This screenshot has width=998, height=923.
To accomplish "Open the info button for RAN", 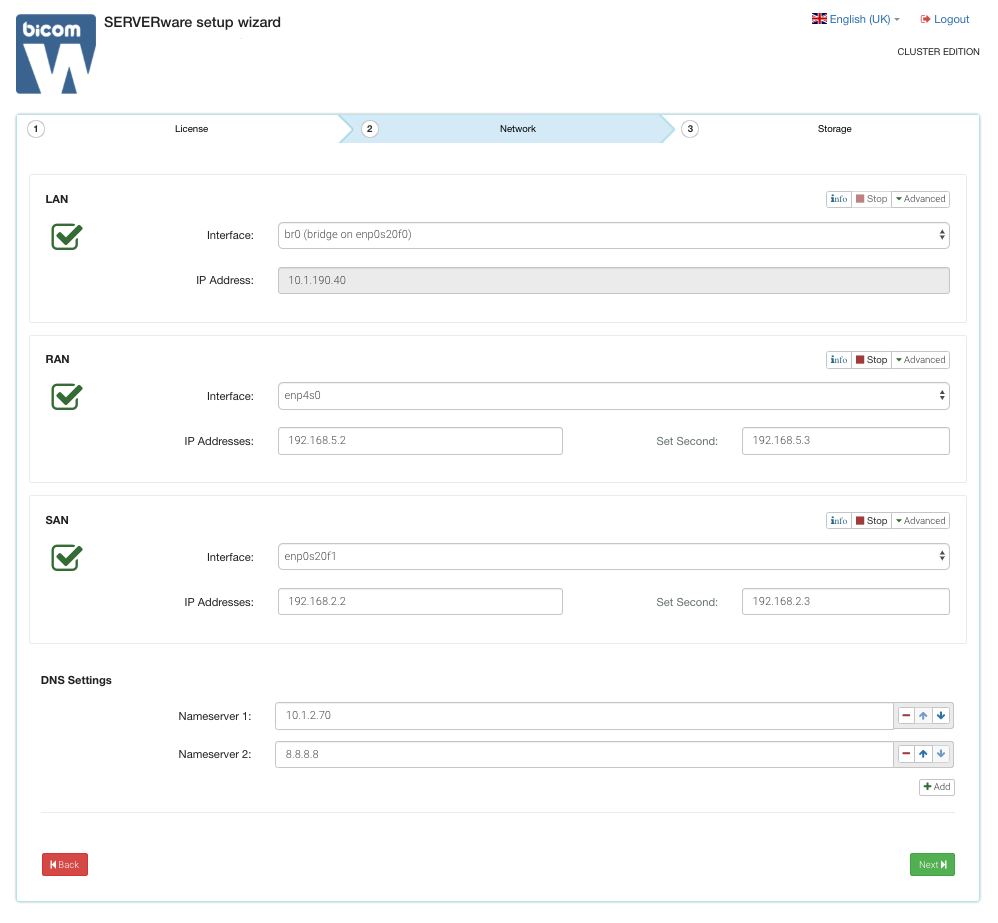I will tap(839, 360).
